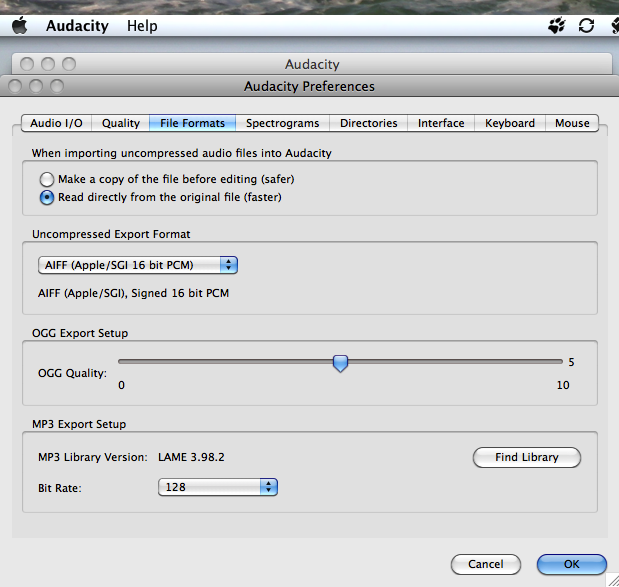Open the Audacity application menu
The image size is (619, 587).
click(77, 25)
